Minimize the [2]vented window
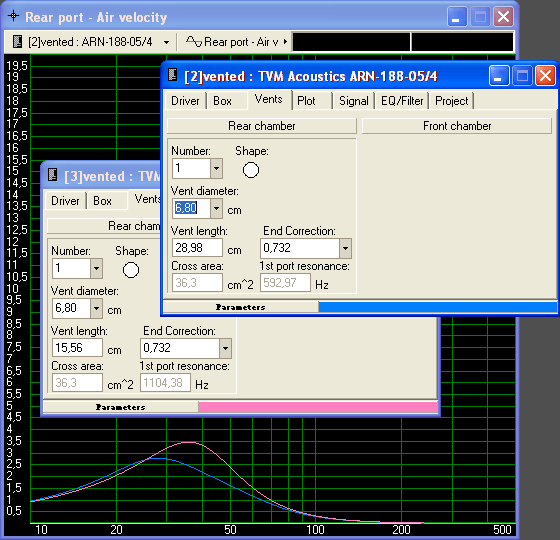The width and height of the screenshot is (560, 540). (x=499, y=76)
